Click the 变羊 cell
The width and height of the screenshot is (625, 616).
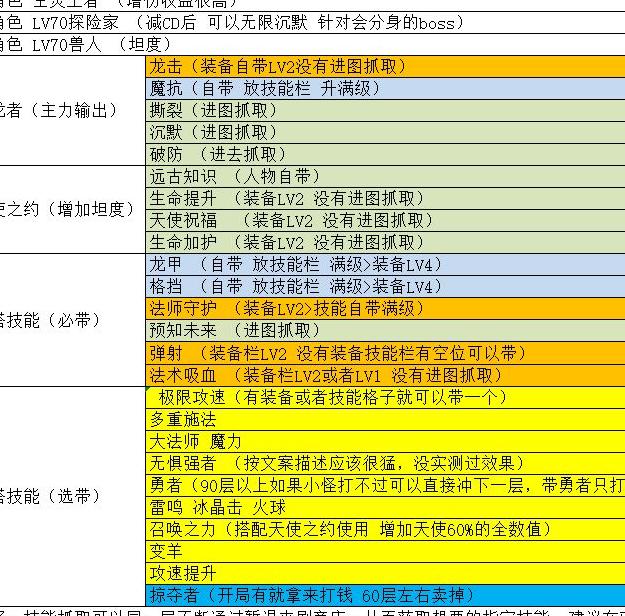[x=385, y=551]
